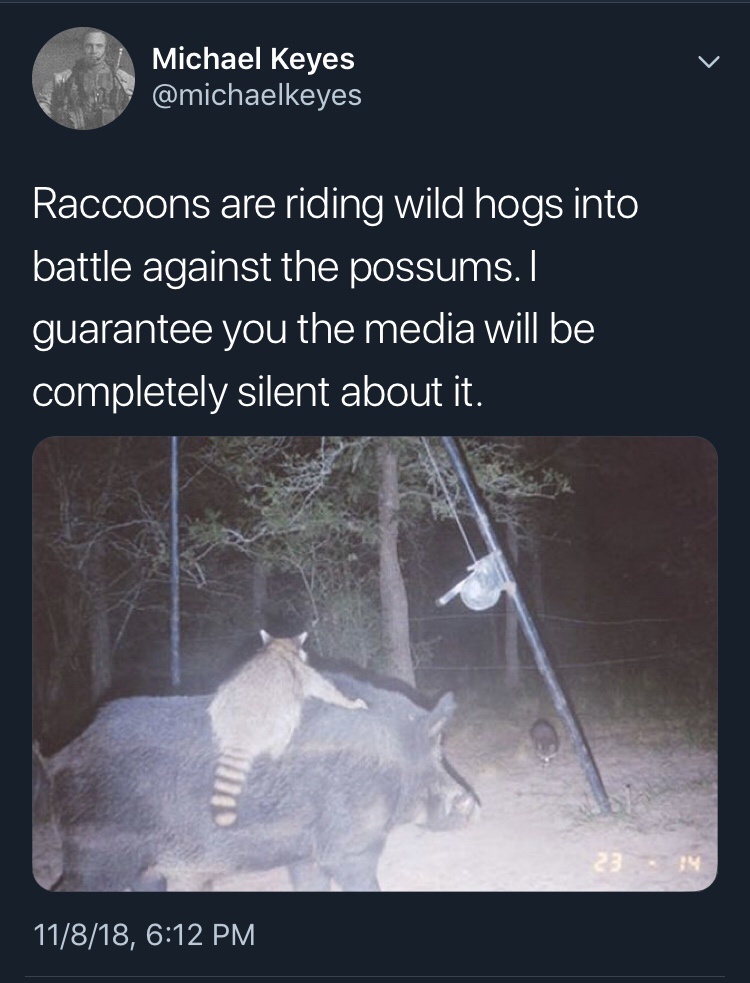The height and width of the screenshot is (983, 750).
Task: Tap the raccoon's striped tail in photo
Action: pyautogui.click(x=229, y=787)
